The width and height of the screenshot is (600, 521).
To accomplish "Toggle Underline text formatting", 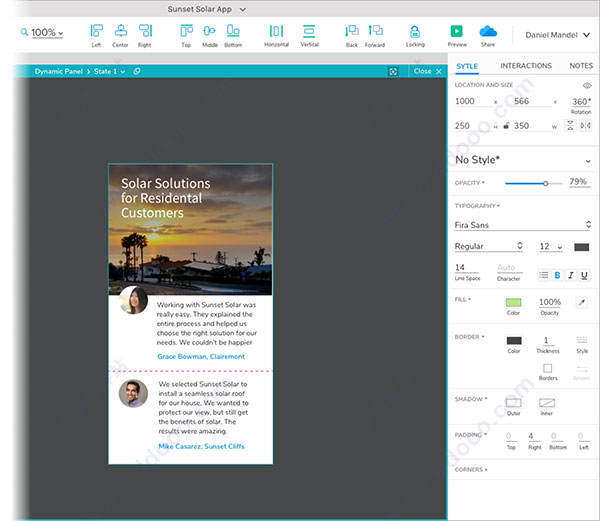I will click(x=584, y=275).
